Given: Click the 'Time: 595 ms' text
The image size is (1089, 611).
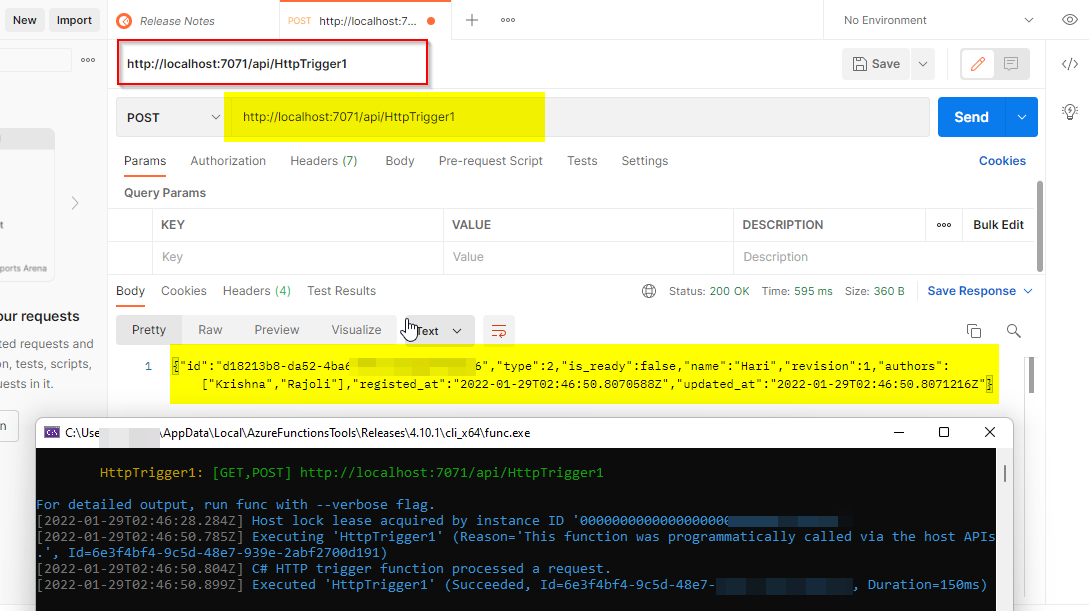Looking at the screenshot, I should pos(797,291).
